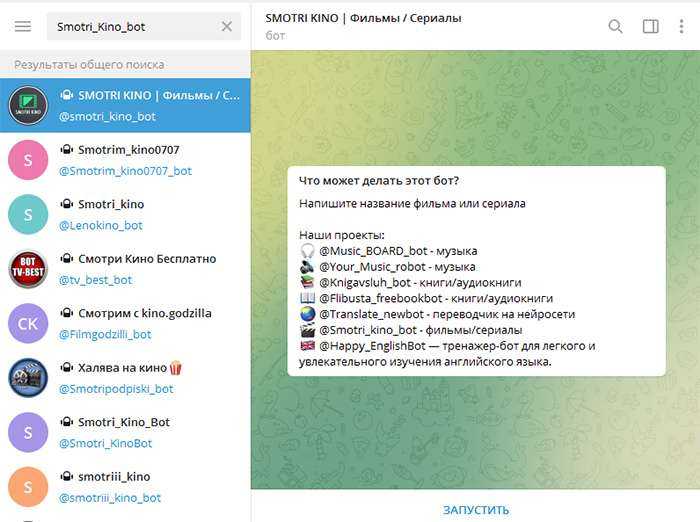Click the speaker emoji near Your_Music_robot
This screenshot has width=700, height=522.
[307, 267]
